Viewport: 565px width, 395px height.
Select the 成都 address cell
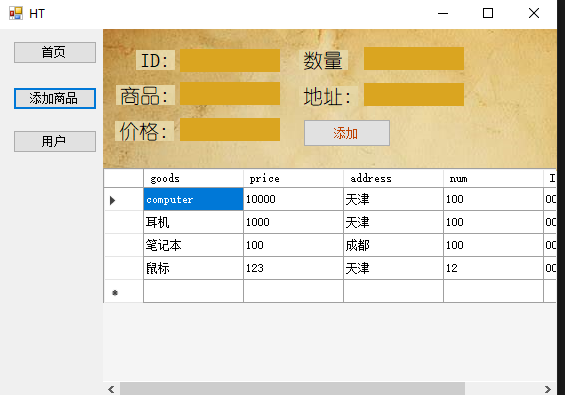coord(393,245)
